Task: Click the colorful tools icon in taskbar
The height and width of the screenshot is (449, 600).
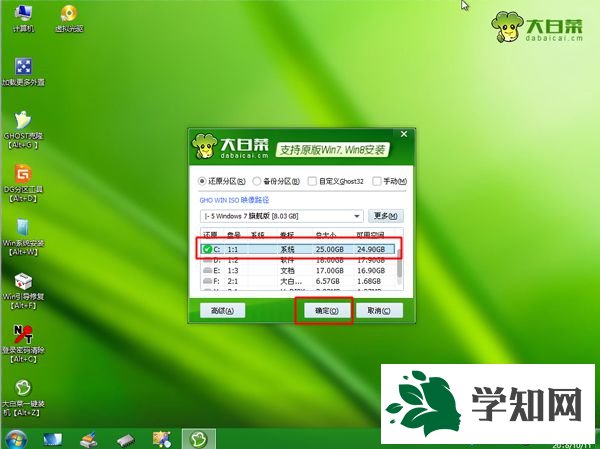Action: click(x=161, y=440)
